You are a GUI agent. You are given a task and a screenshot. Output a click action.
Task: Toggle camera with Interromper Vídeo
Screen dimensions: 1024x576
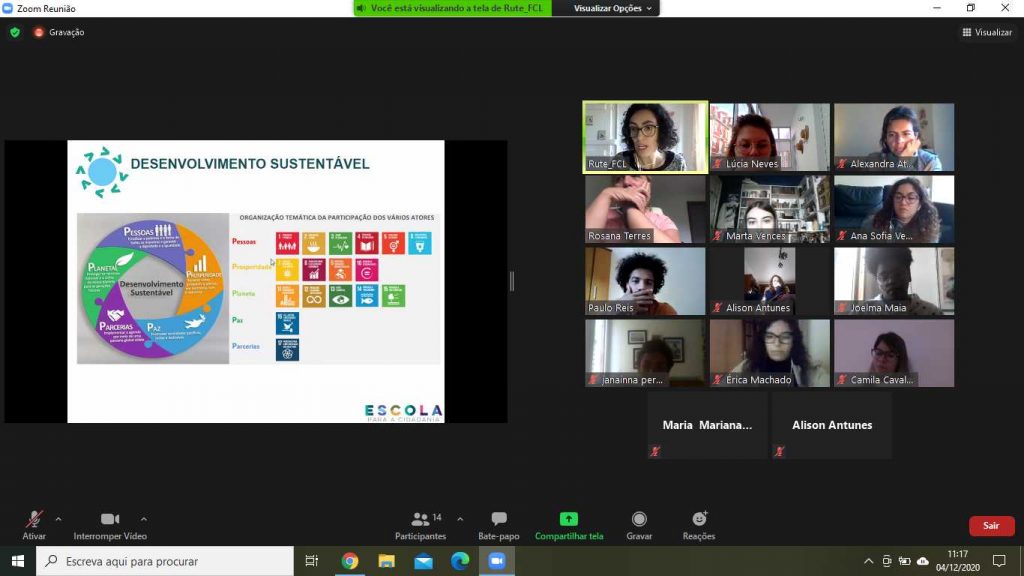click(110, 525)
